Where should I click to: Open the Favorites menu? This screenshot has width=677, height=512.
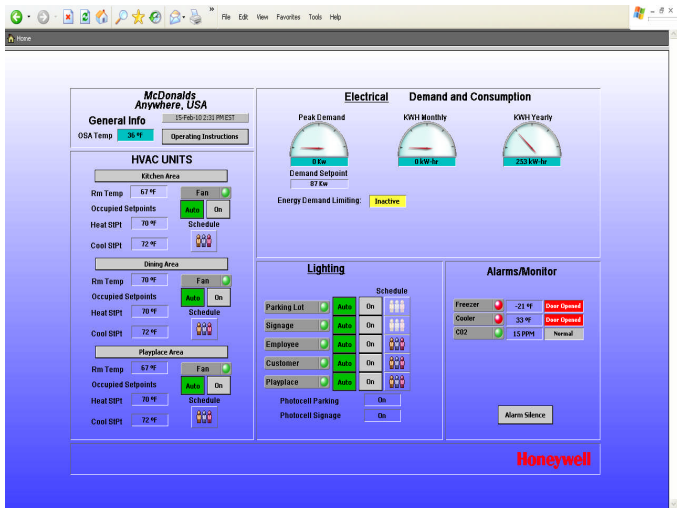click(288, 17)
